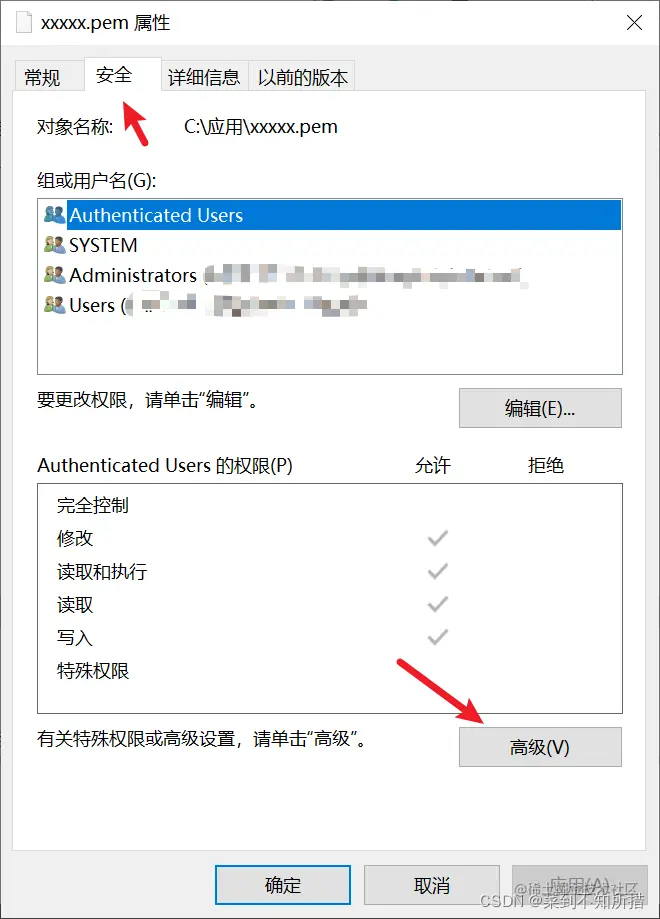Click the SYSTEM group icon

[x=55, y=244]
